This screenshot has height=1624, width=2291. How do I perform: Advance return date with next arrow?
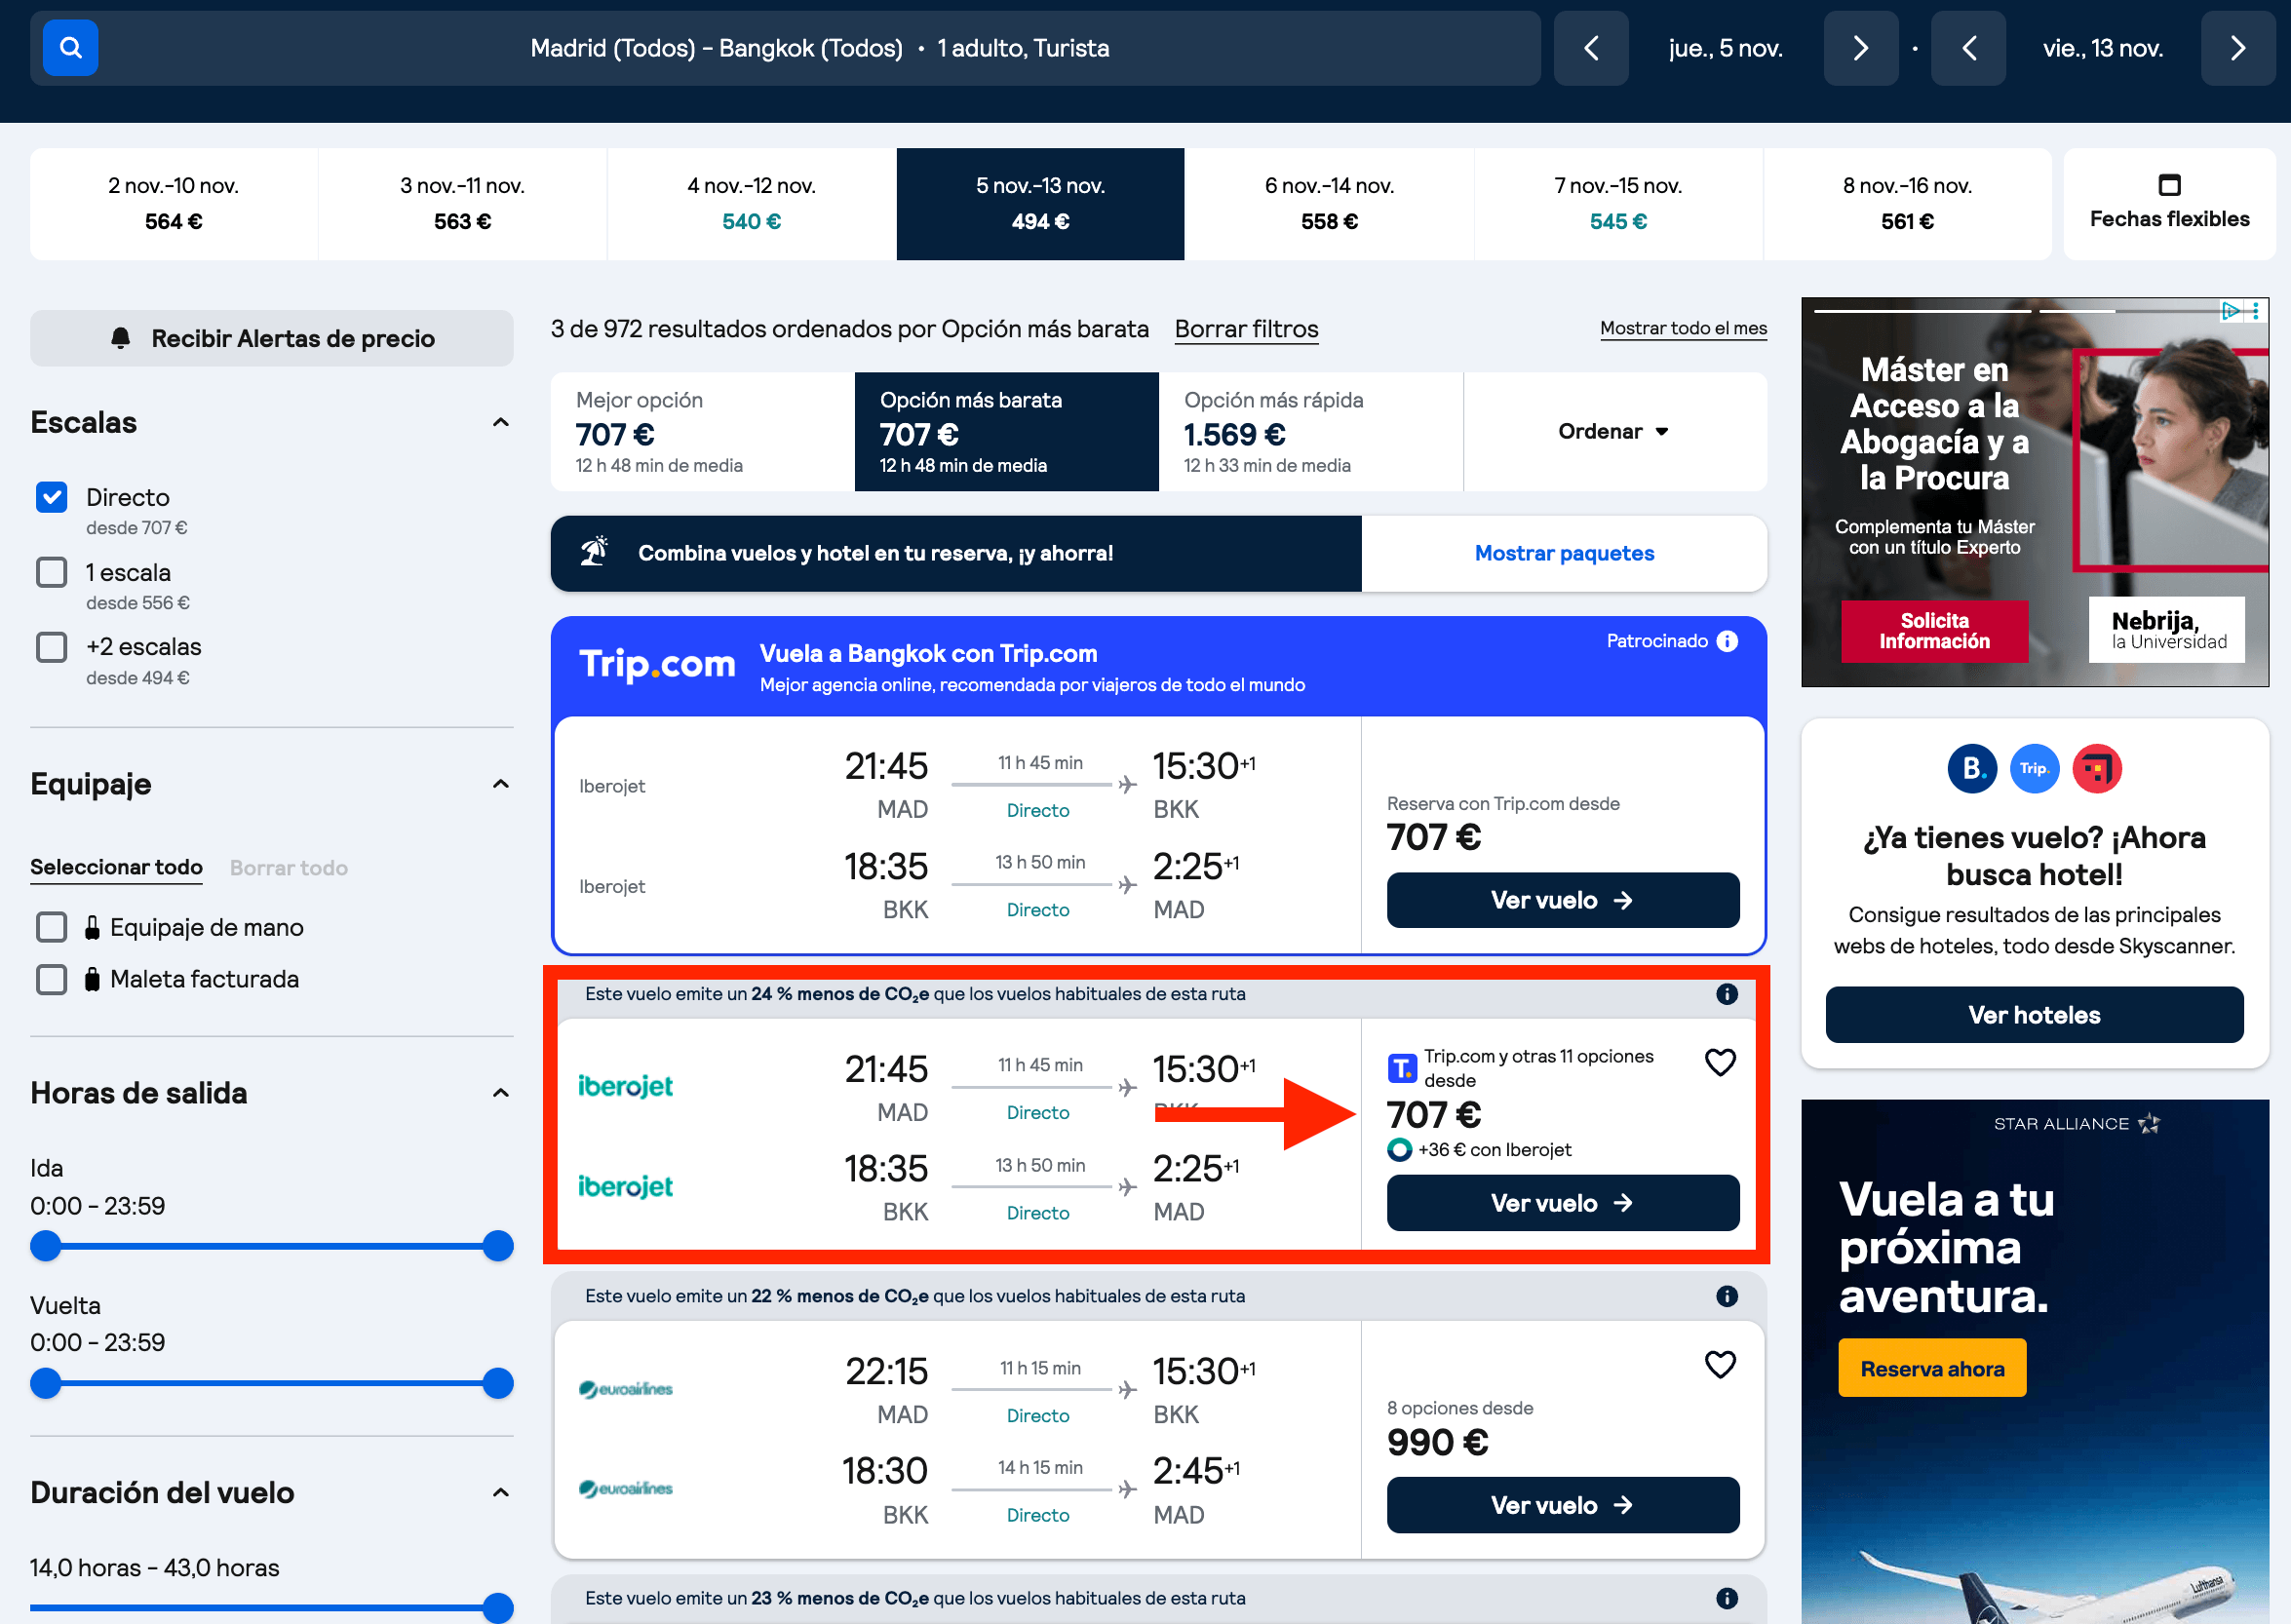point(2238,48)
